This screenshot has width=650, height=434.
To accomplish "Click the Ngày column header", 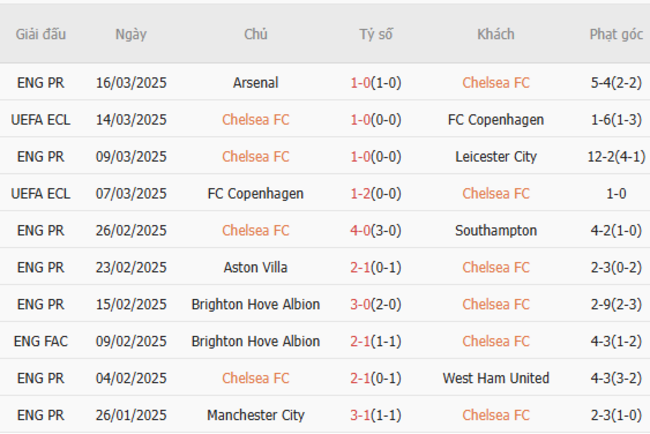I will (x=131, y=34).
